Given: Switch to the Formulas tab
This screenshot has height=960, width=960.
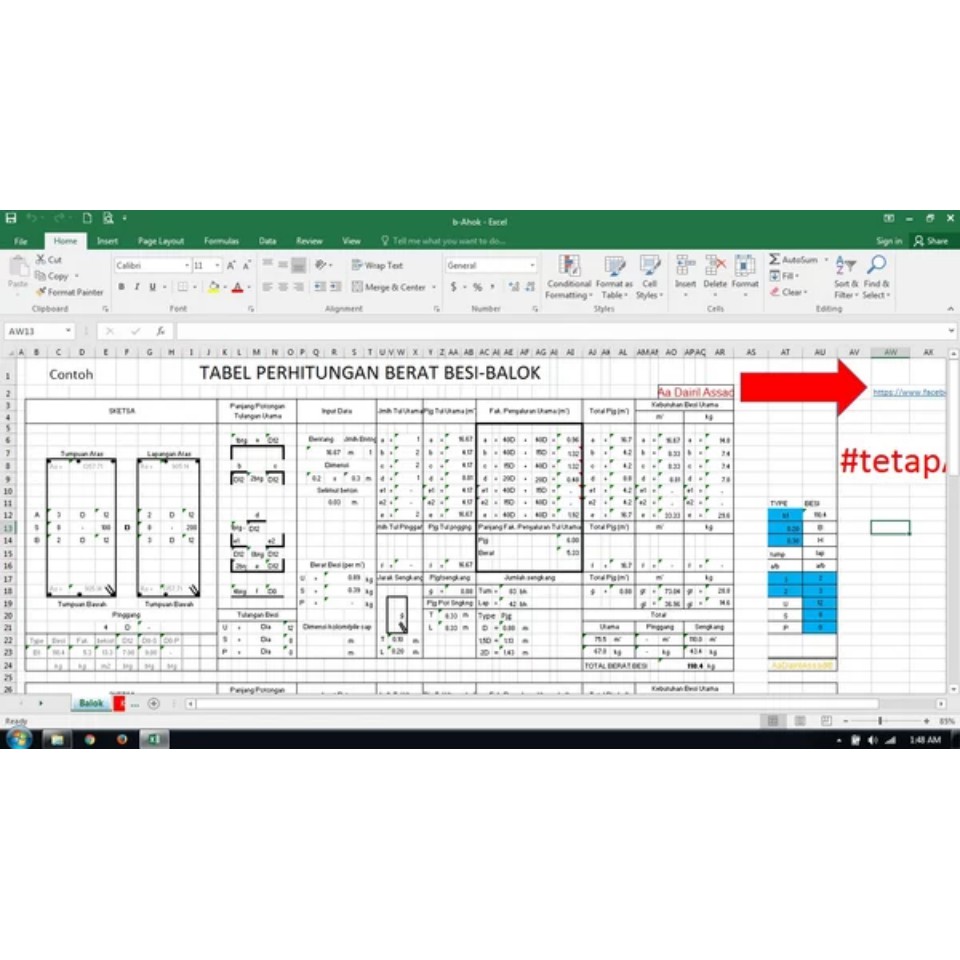Looking at the screenshot, I should point(221,241).
